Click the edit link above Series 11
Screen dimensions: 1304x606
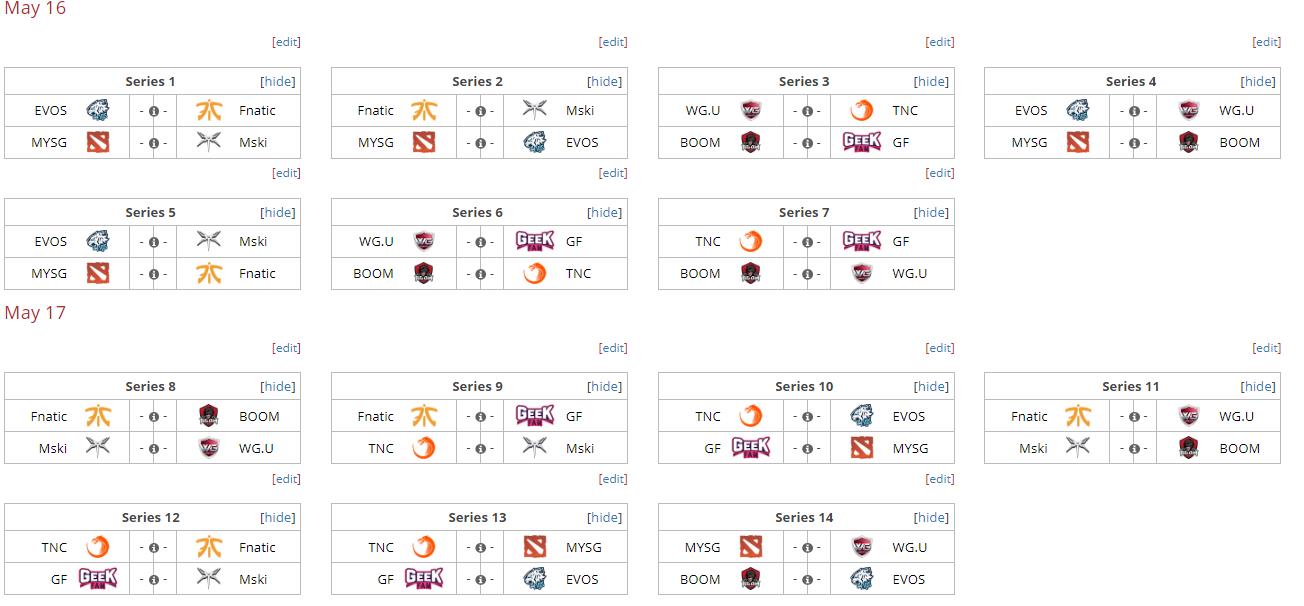coord(1267,348)
